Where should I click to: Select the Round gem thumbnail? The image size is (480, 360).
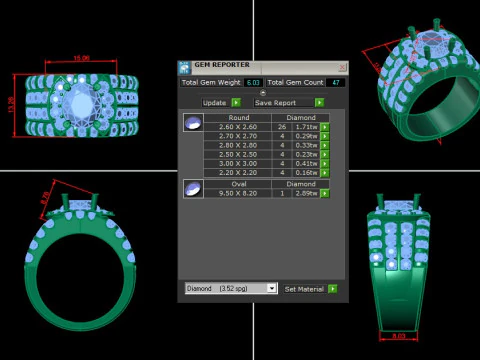pyautogui.click(x=193, y=123)
